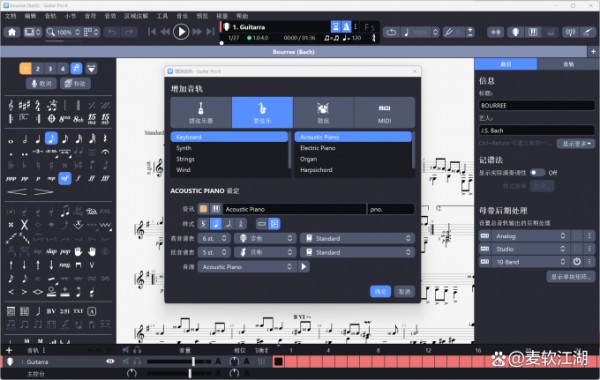The image size is (600, 380).
Task: Open the Analog mastering dropdown
Action: pos(530,236)
